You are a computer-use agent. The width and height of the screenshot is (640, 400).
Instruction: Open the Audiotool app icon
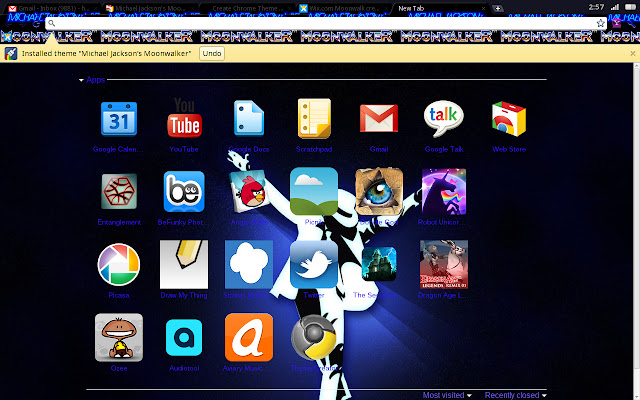(x=184, y=338)
